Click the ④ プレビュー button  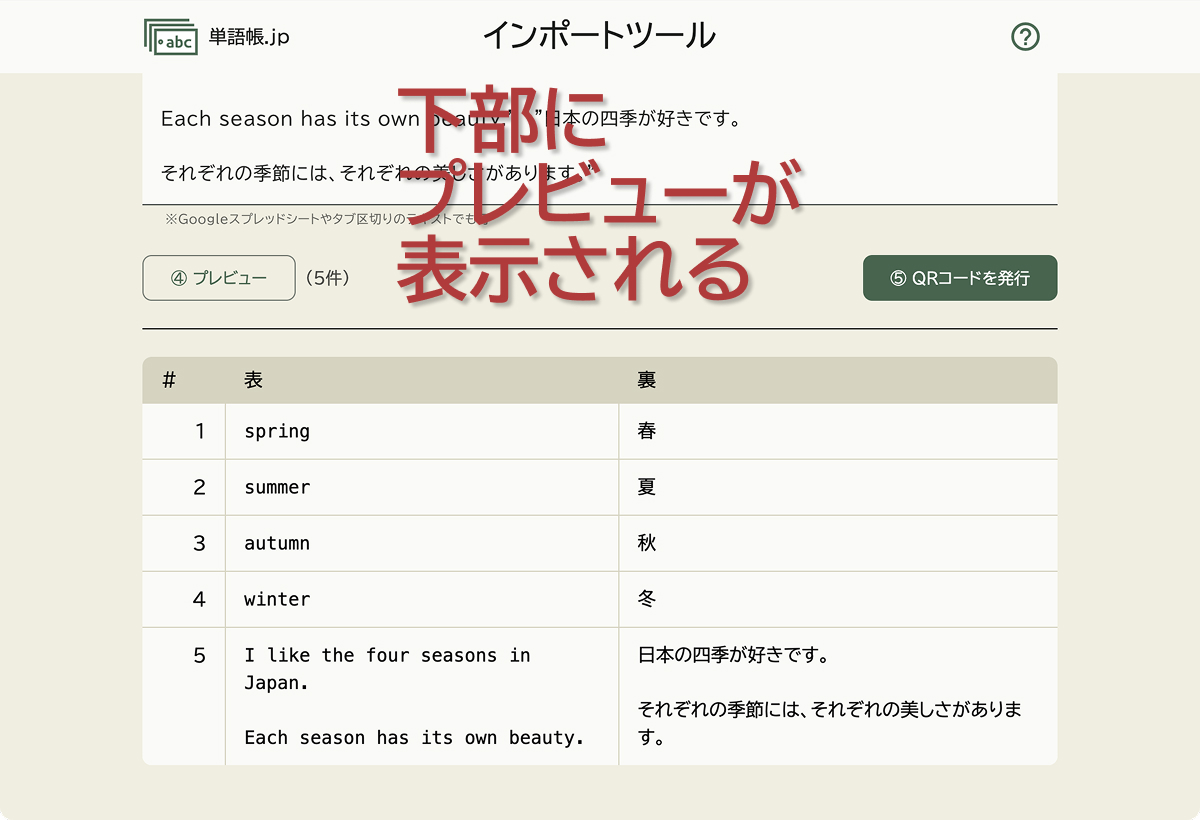(x=219, y=278)
